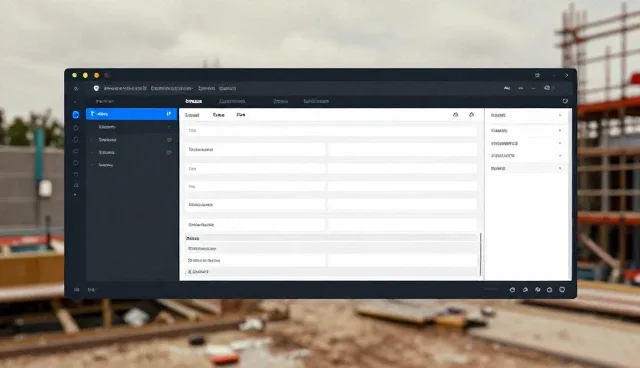Click the icon at the right end of the dark tab bar

[x=565, y=101]
